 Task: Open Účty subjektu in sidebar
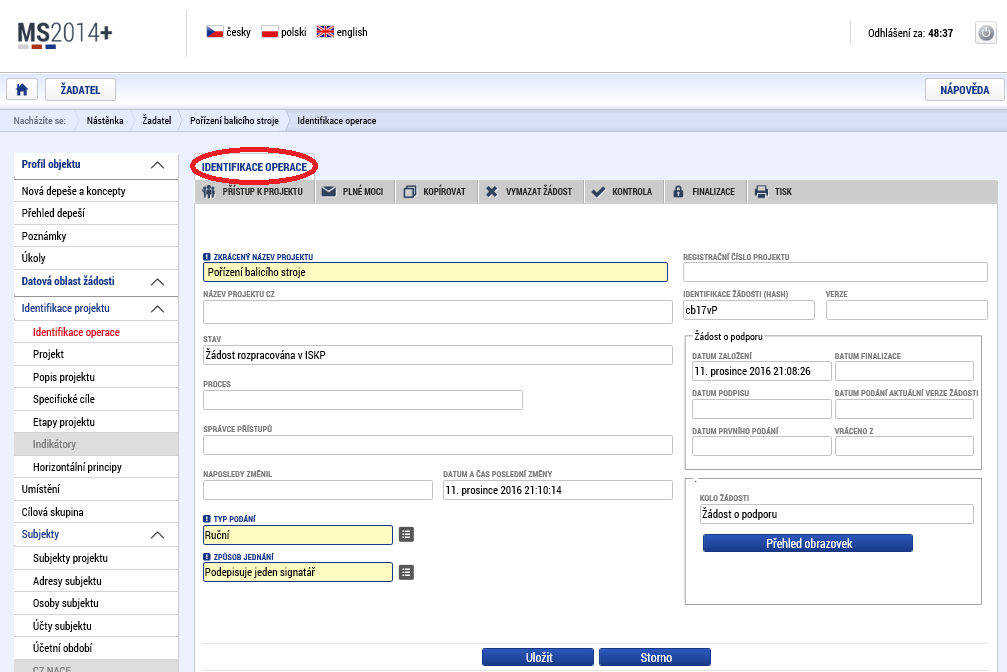pos(96,626)
